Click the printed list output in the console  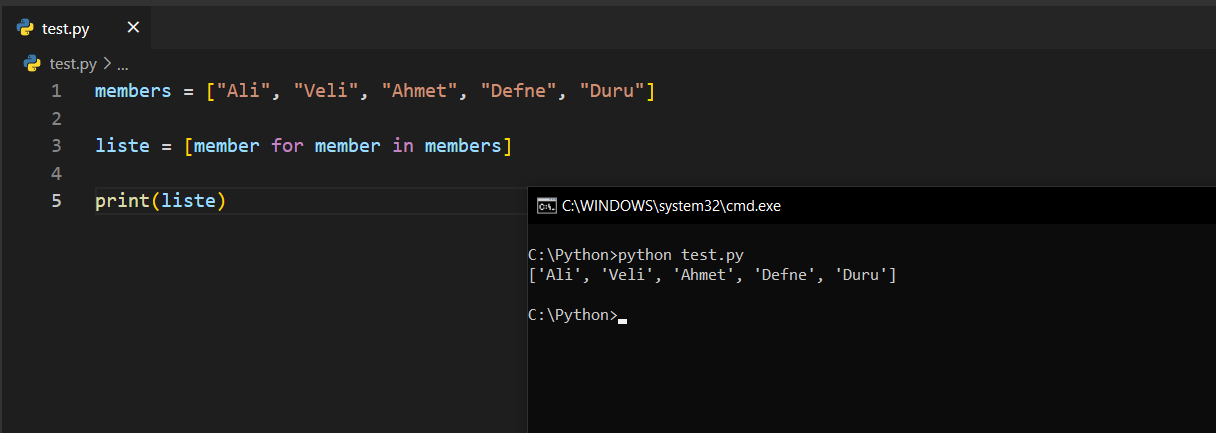coord(712,275)
